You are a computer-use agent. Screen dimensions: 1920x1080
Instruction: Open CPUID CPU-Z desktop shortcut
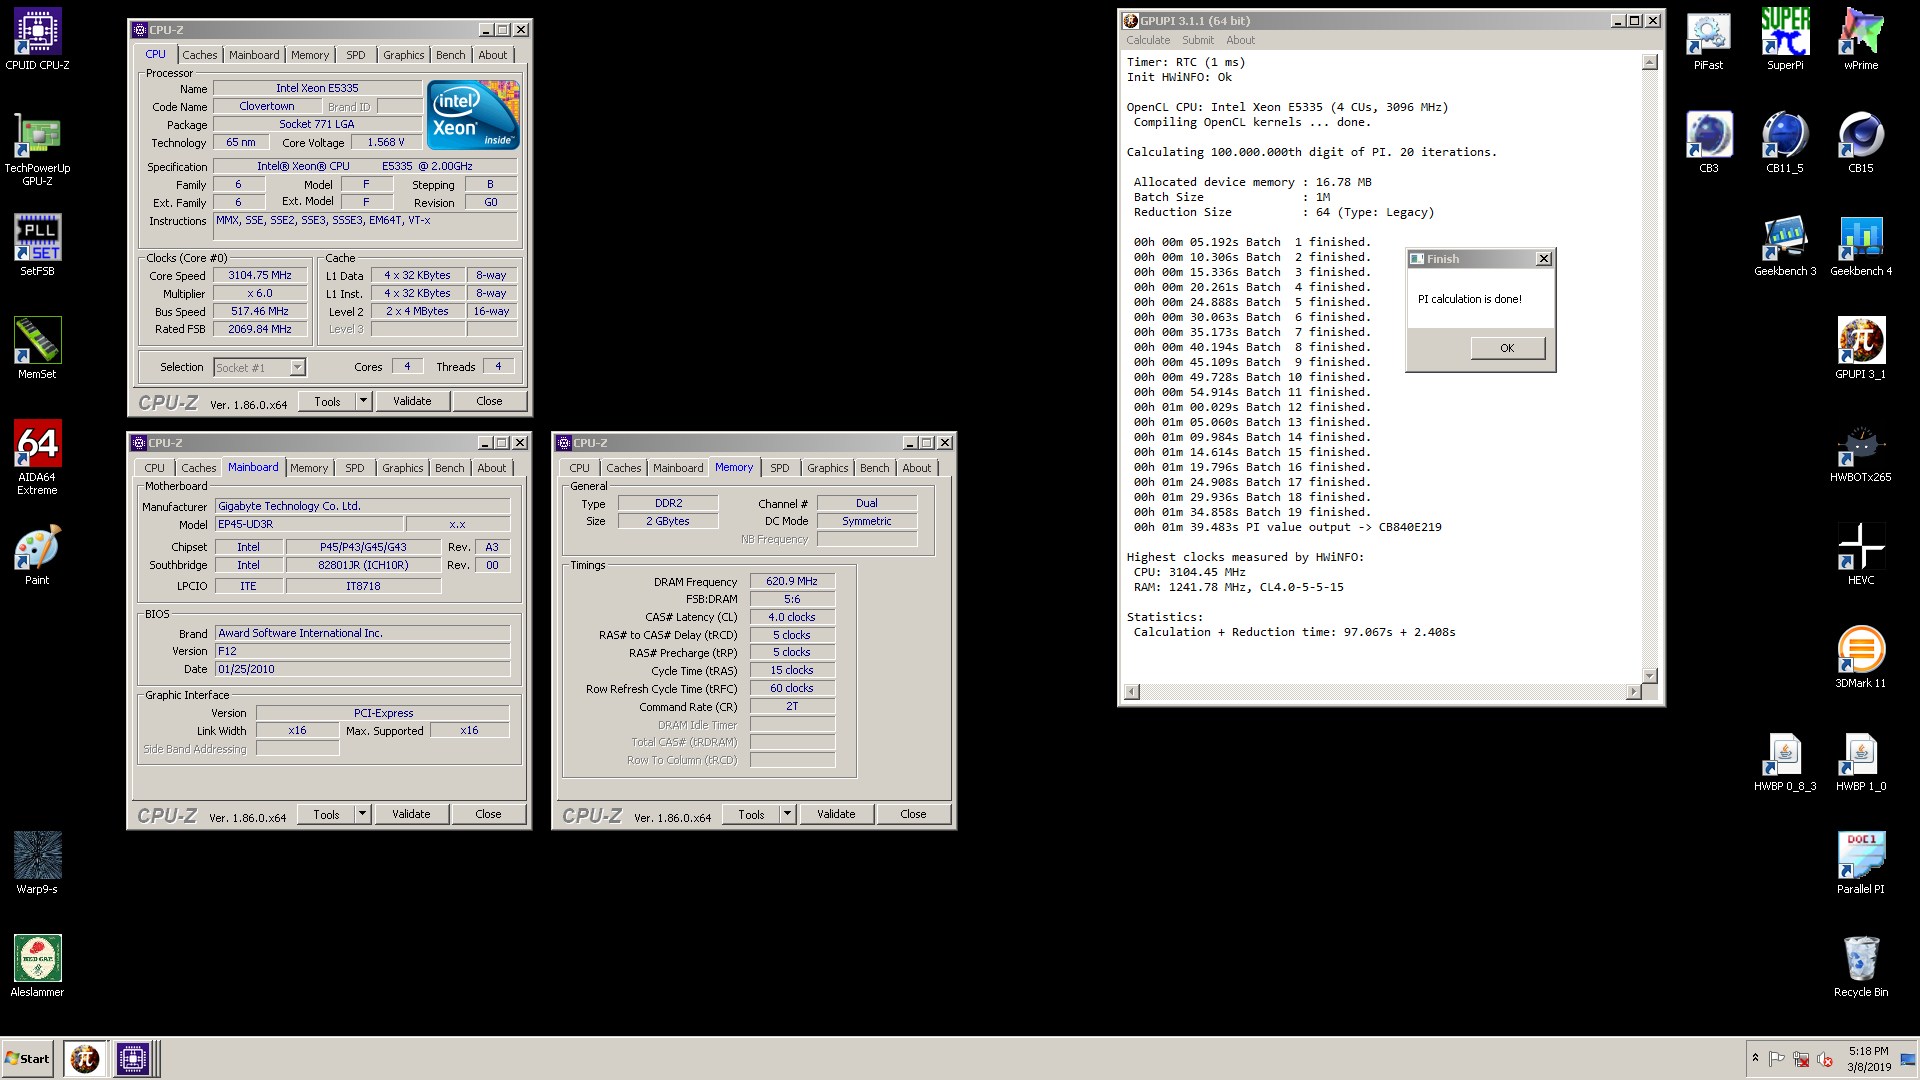[37, 40]
